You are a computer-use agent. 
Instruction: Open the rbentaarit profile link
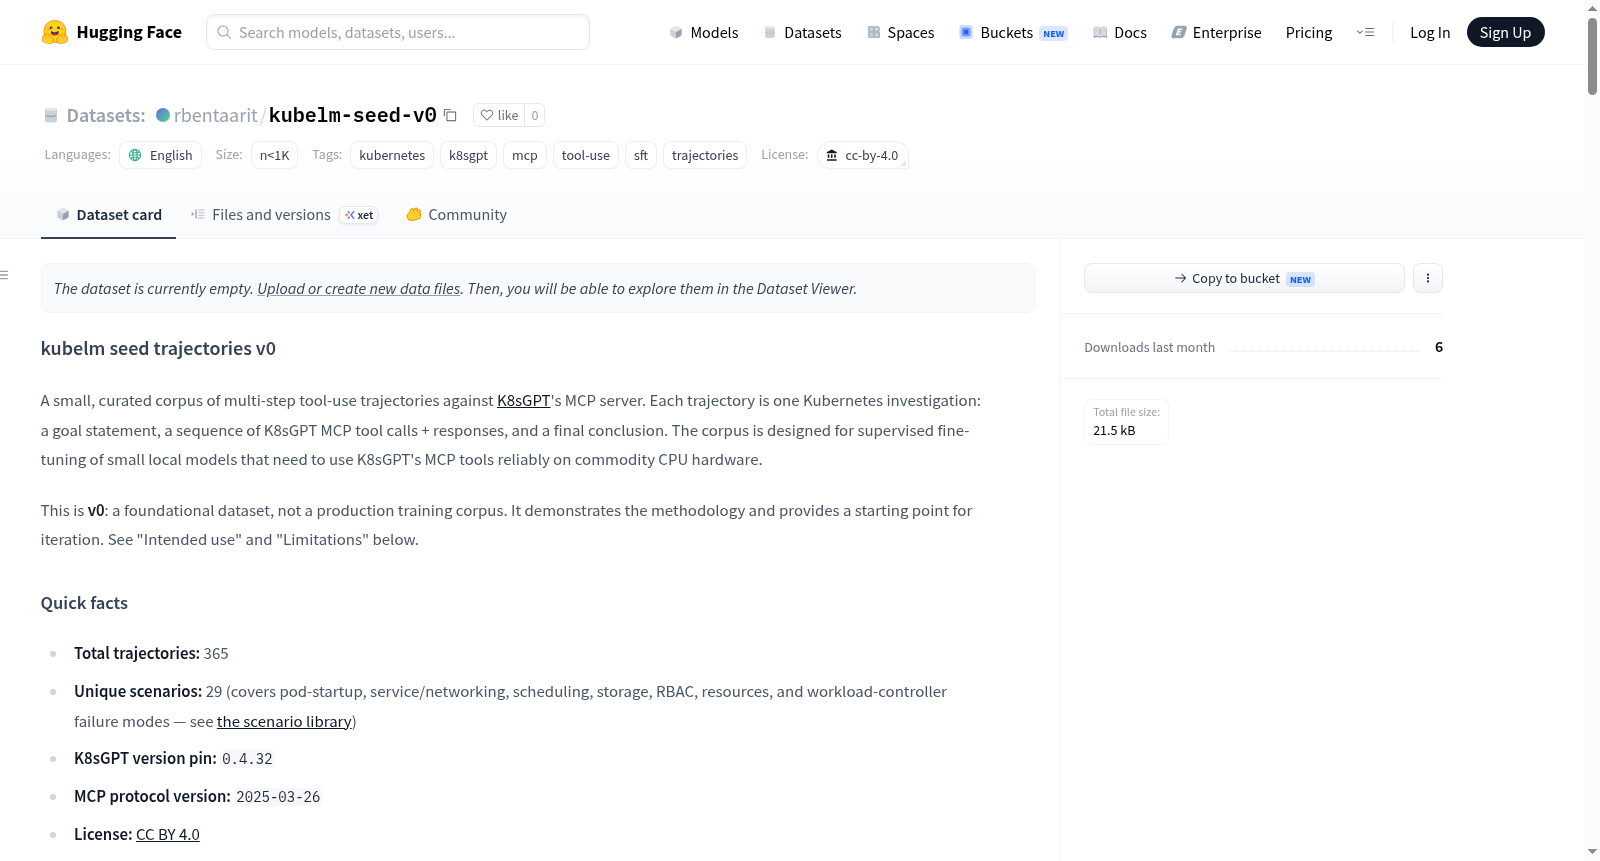click(x=216, y=115)
